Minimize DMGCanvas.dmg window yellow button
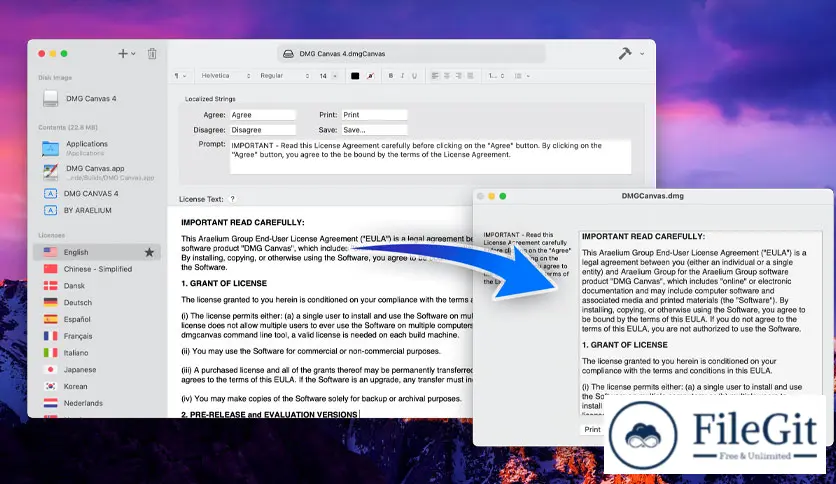This screenshot has height=484, width=836. pos(492,196)
